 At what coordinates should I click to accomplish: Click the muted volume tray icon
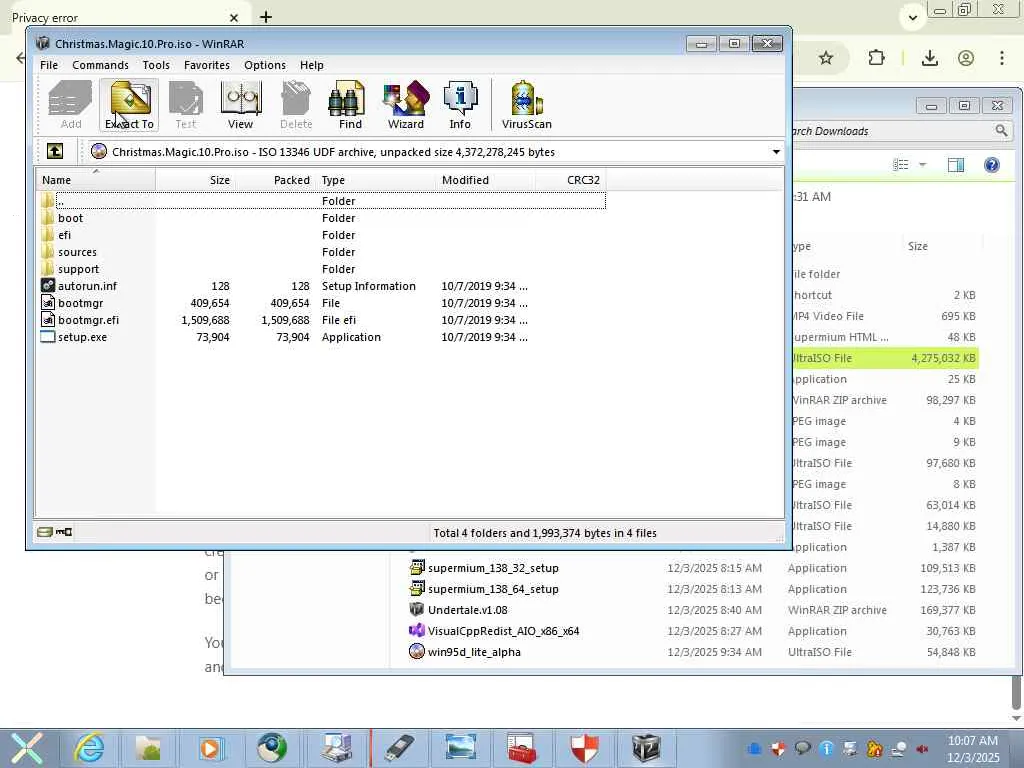922,749
